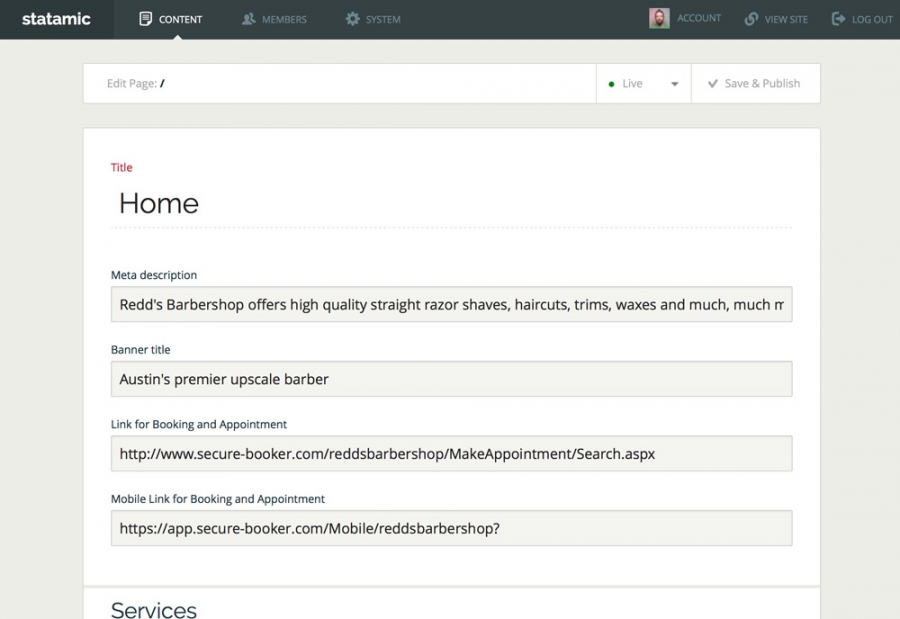Open View Site
This screenshot has height=619, width=900.
[776, 19]
